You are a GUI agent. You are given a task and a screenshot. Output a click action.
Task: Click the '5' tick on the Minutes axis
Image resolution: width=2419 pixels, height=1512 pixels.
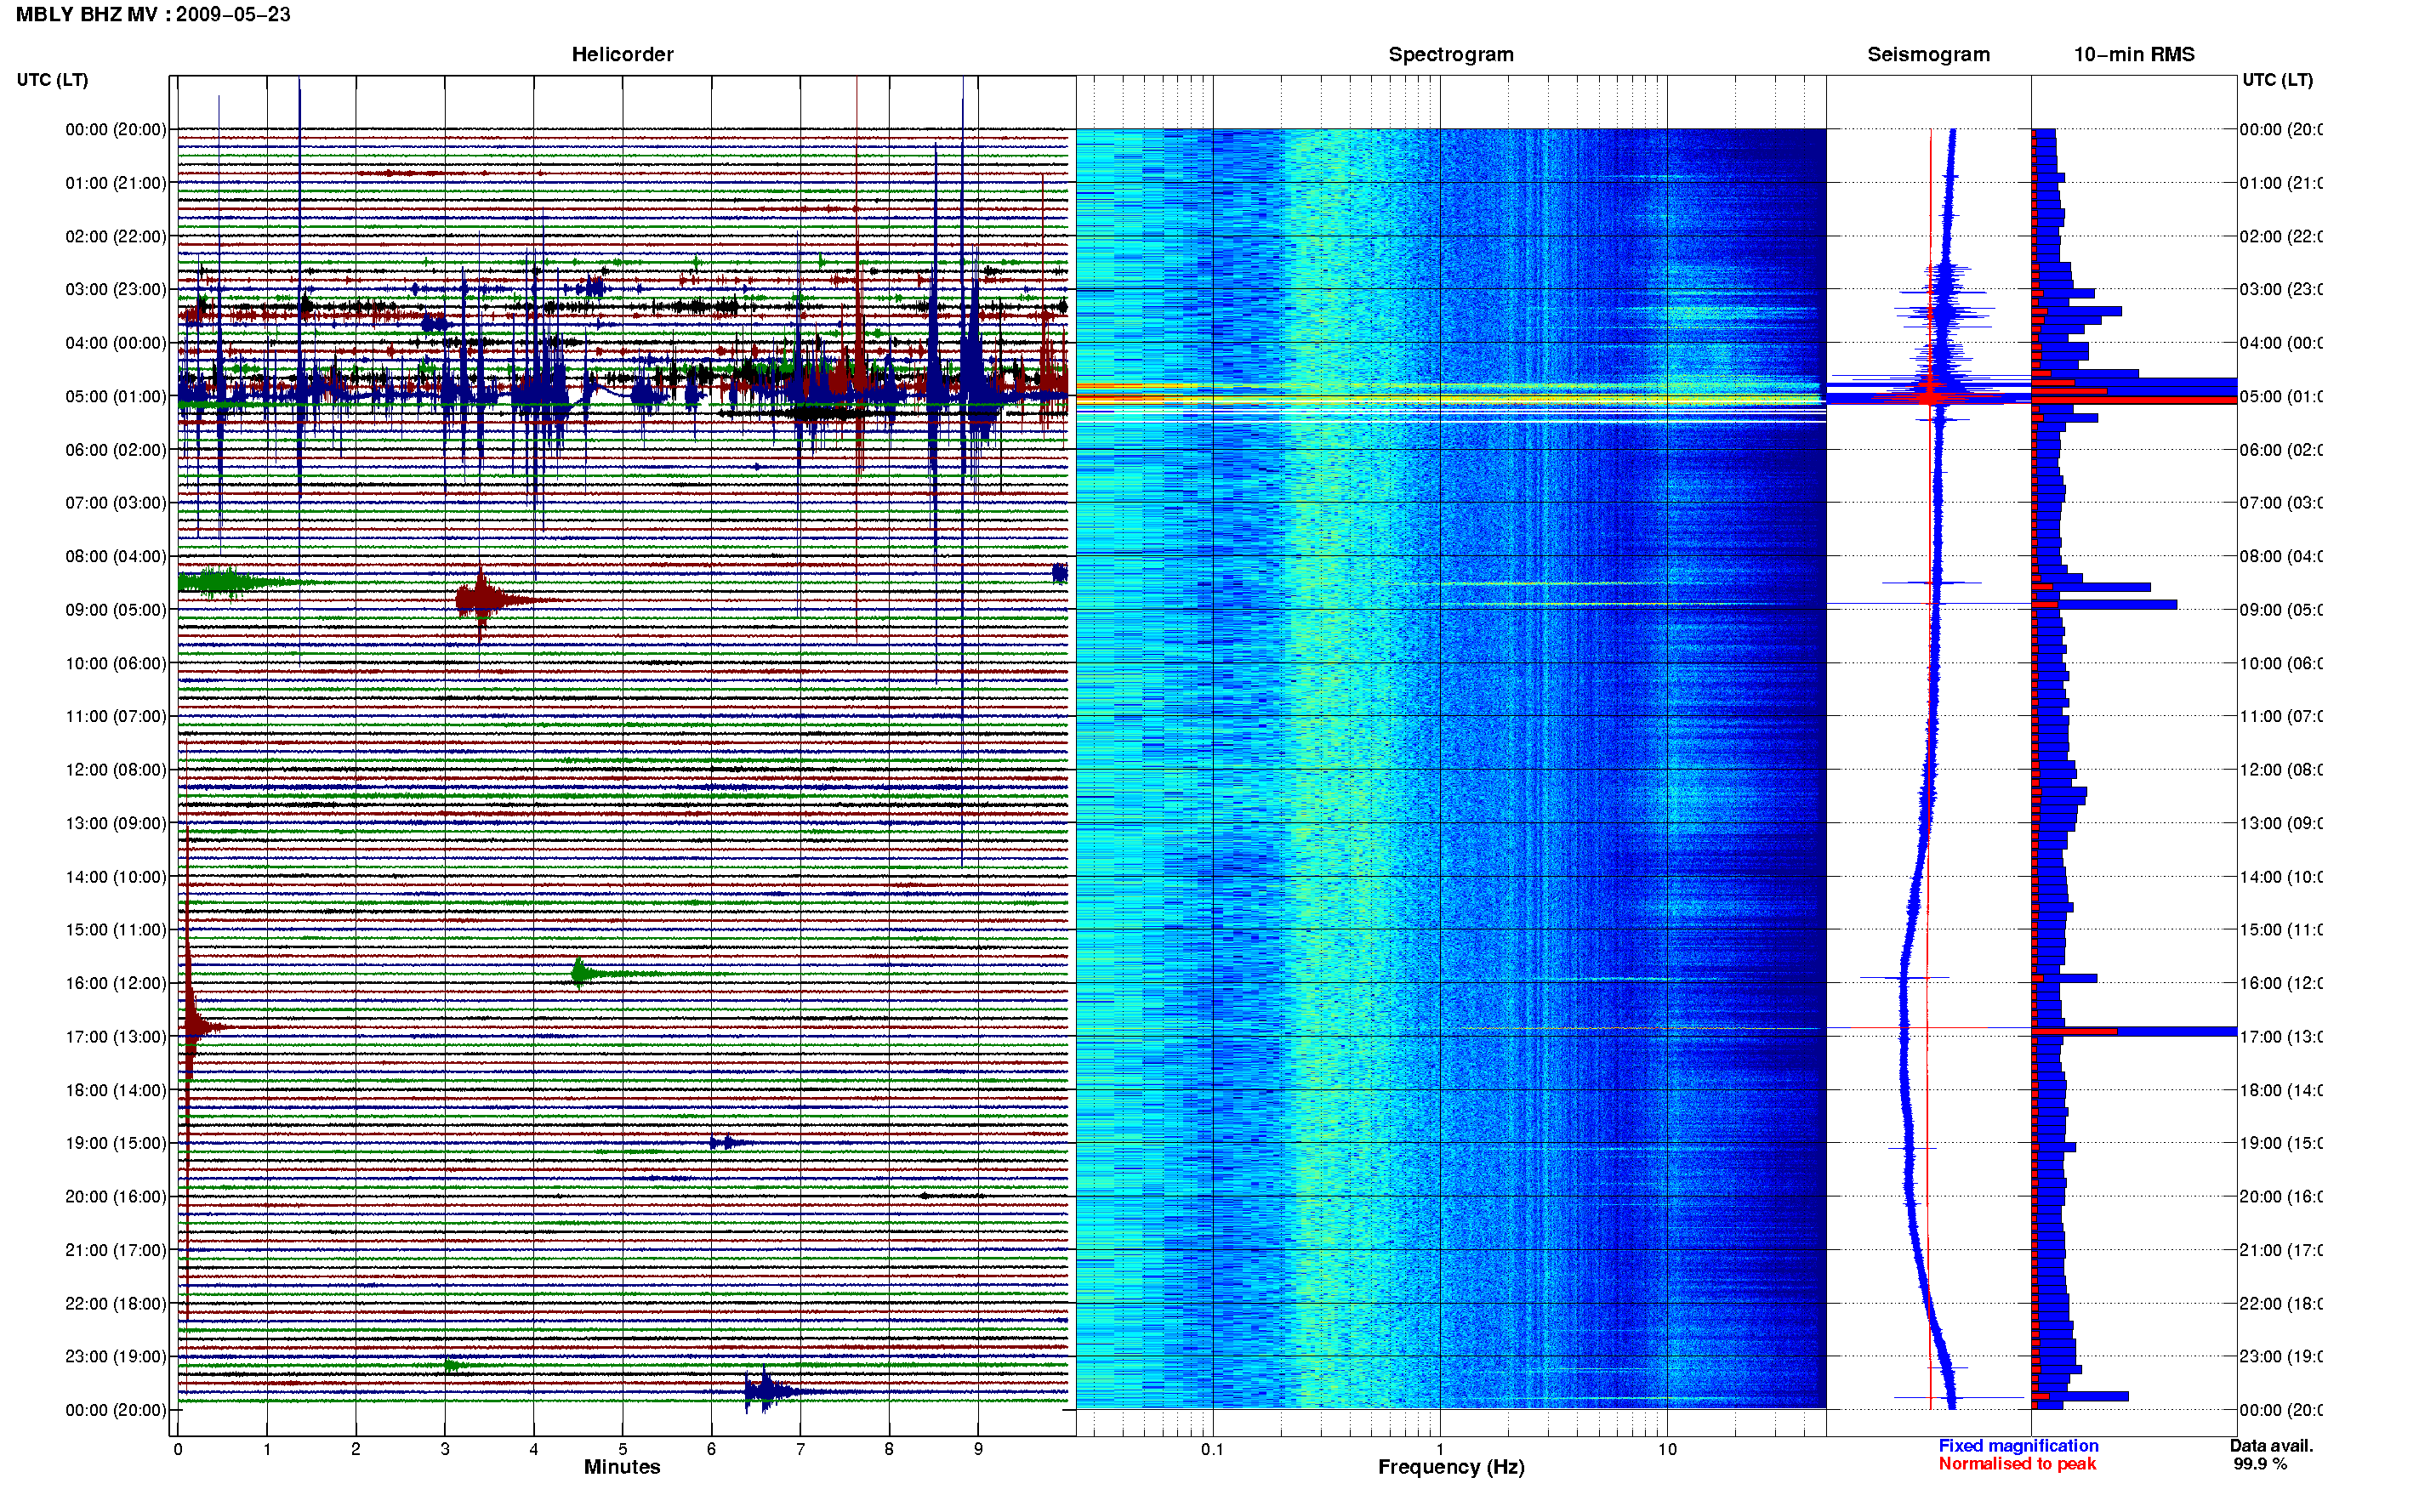click(622, 1449)
